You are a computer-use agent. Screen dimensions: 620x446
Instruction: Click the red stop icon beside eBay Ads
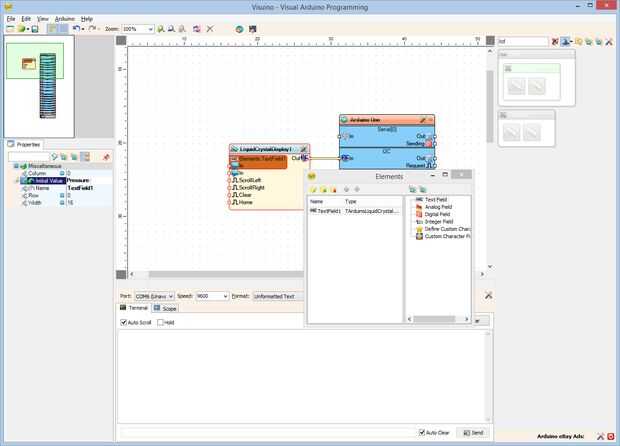[x=611, y=437]
